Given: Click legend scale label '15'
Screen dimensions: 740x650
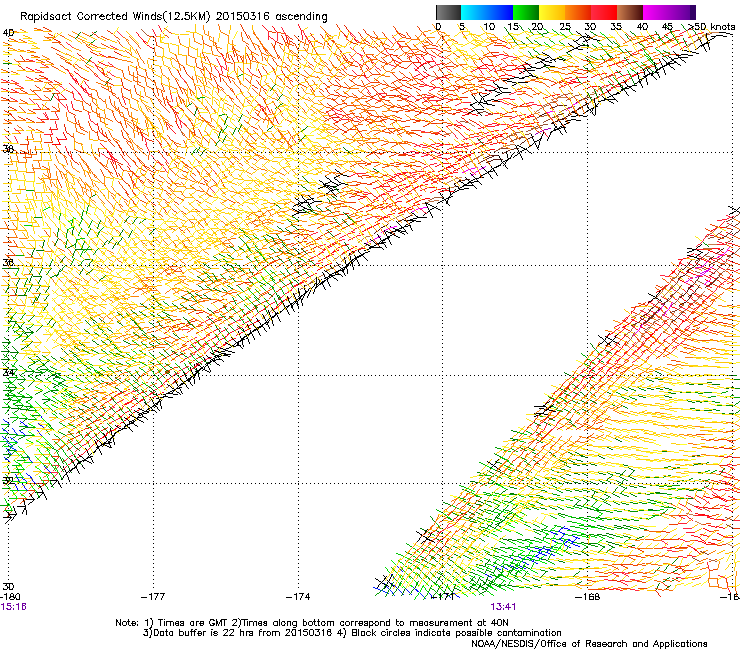Looking at the screenshot, I should (513, 27).
